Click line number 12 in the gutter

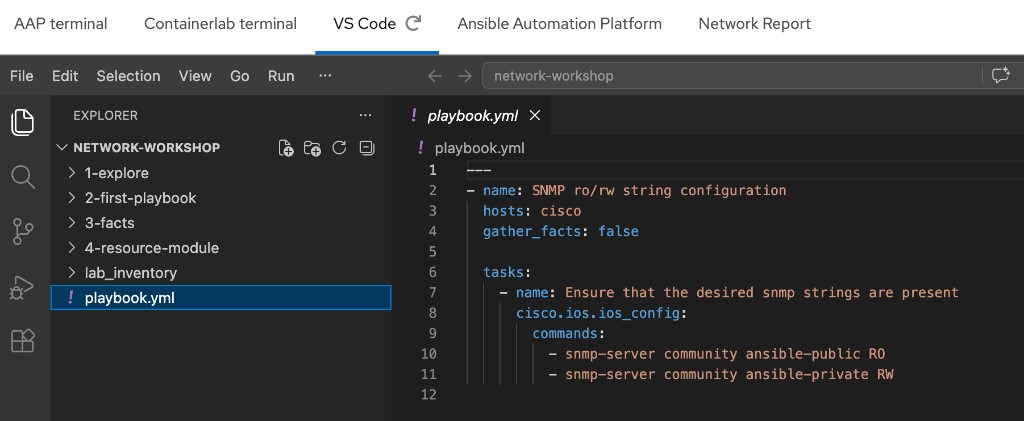coord(428,394)
